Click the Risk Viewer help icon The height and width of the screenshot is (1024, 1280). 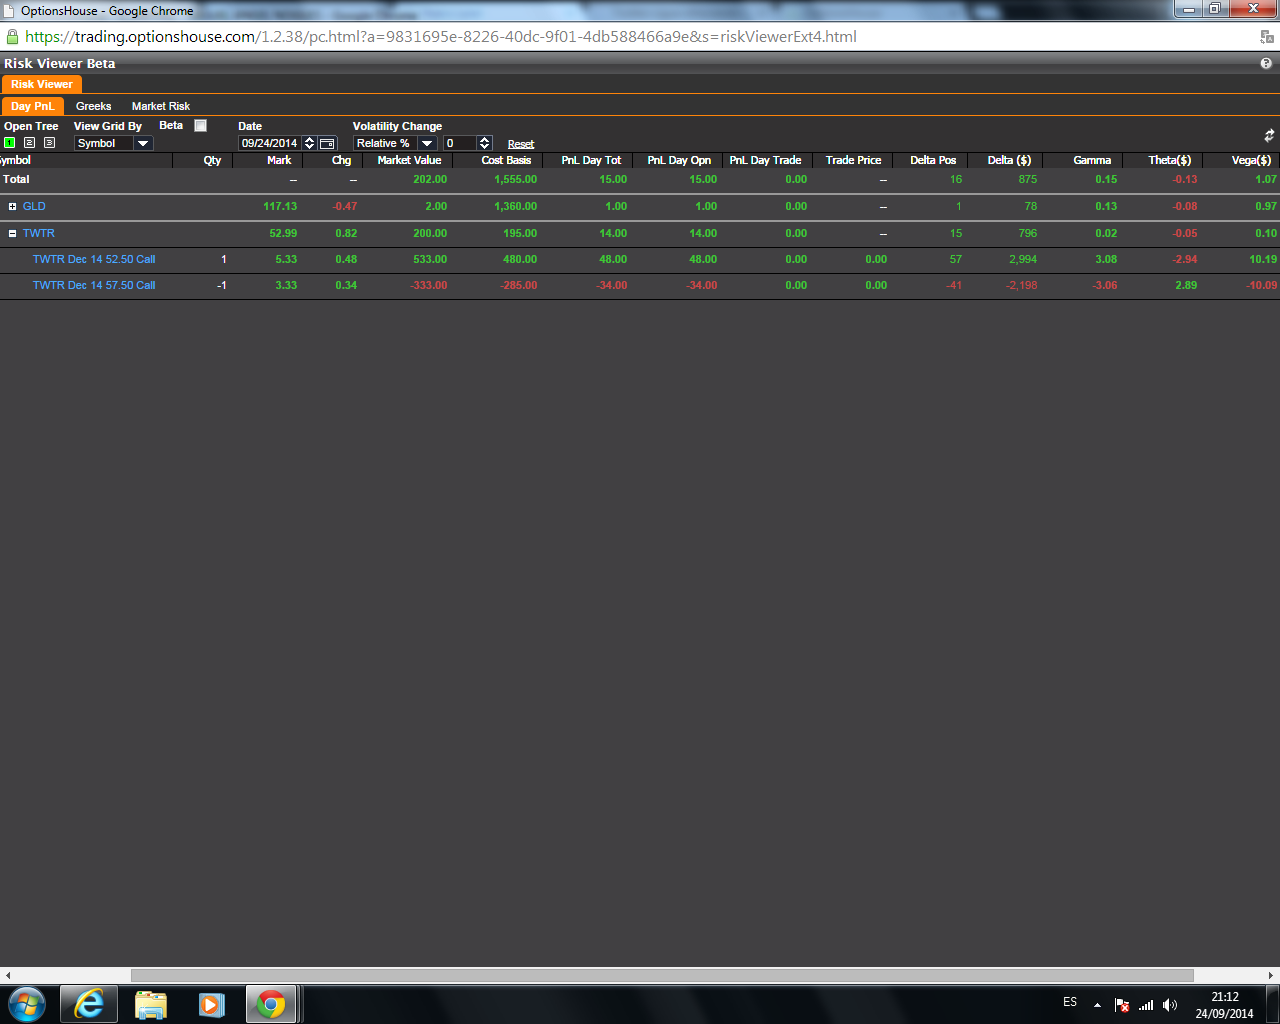(1266, 63)
